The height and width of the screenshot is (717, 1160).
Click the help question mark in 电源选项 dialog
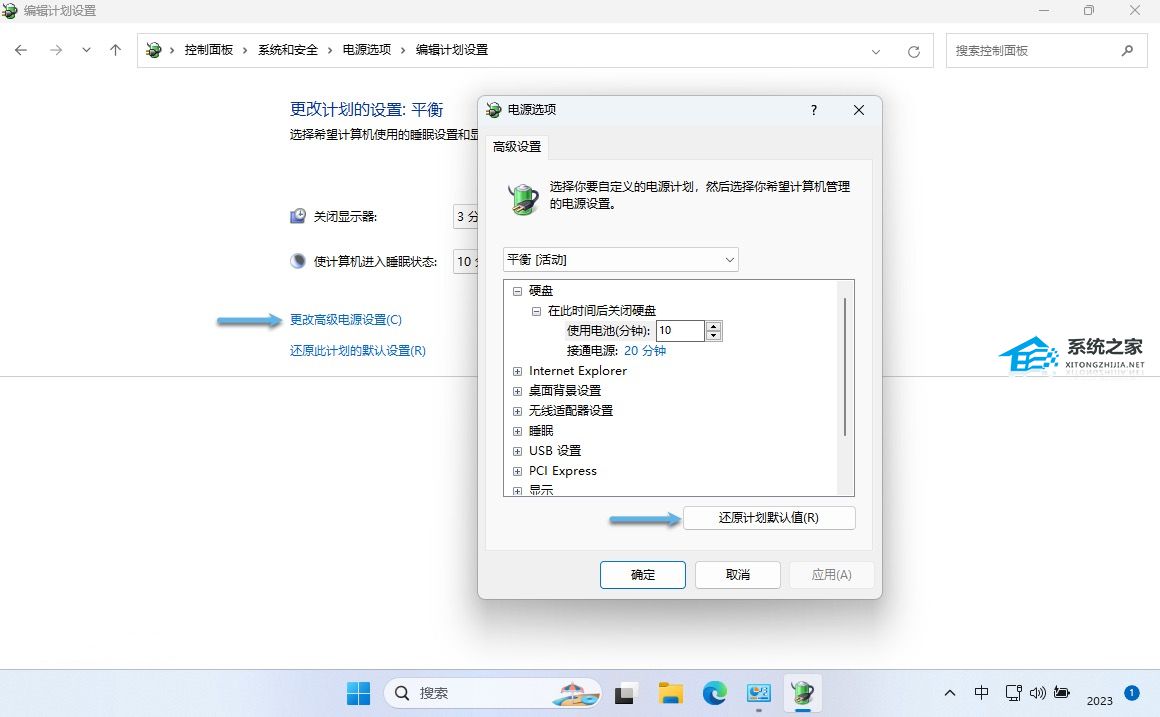(814, 110)
